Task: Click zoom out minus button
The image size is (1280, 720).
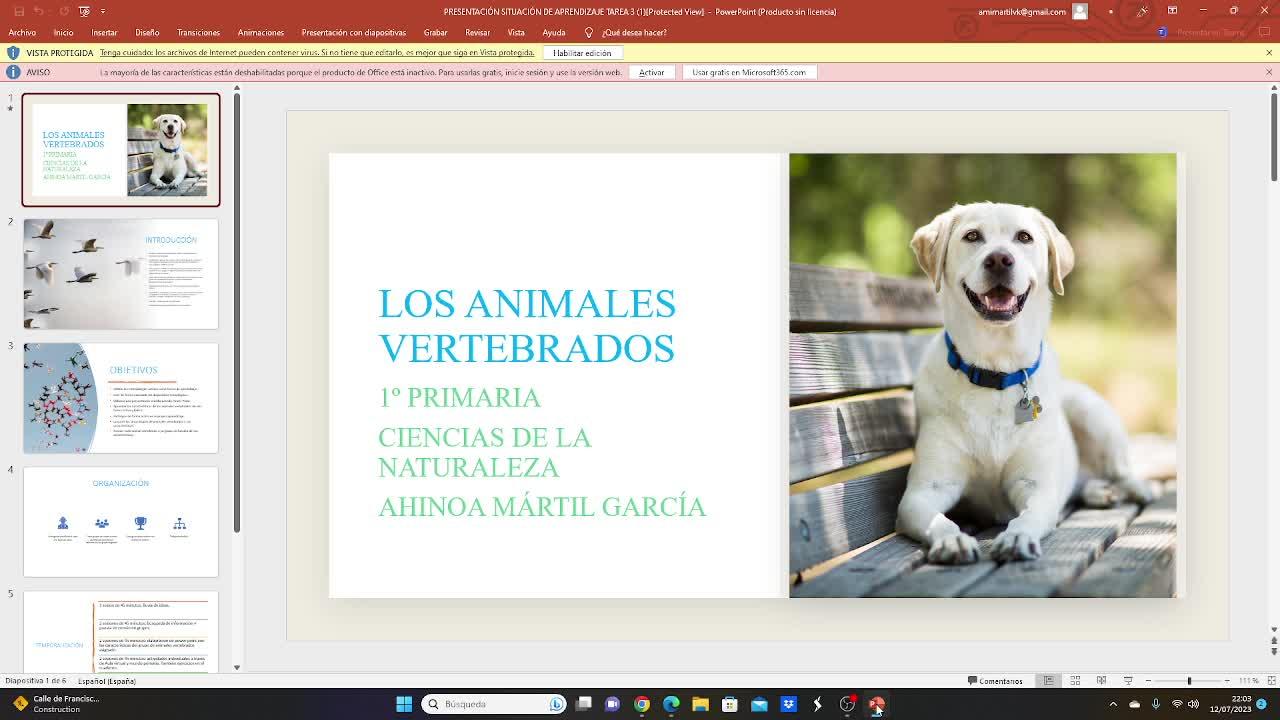Action: (x=1148, y=681)
